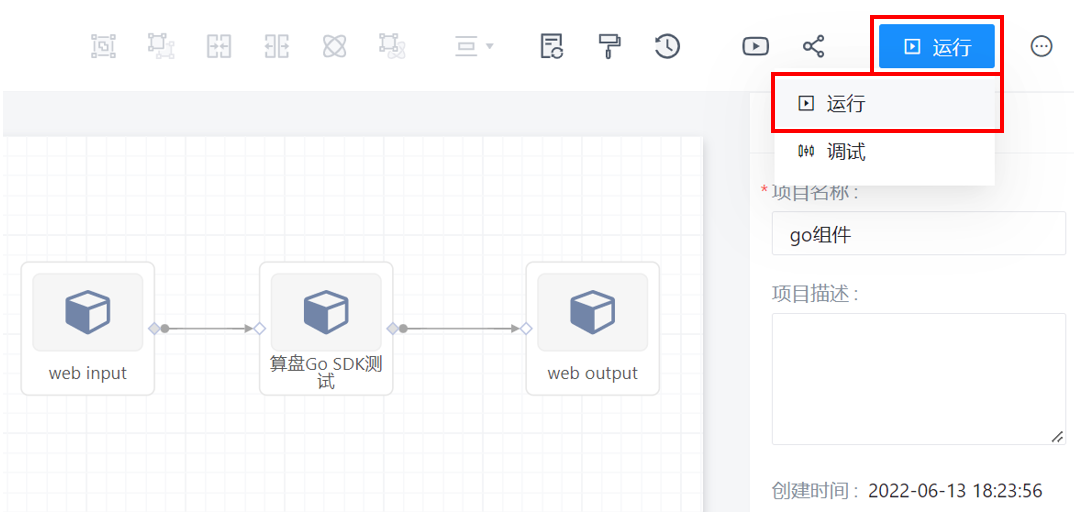
Task: Open the history clock icon
Action: [667, 46]
